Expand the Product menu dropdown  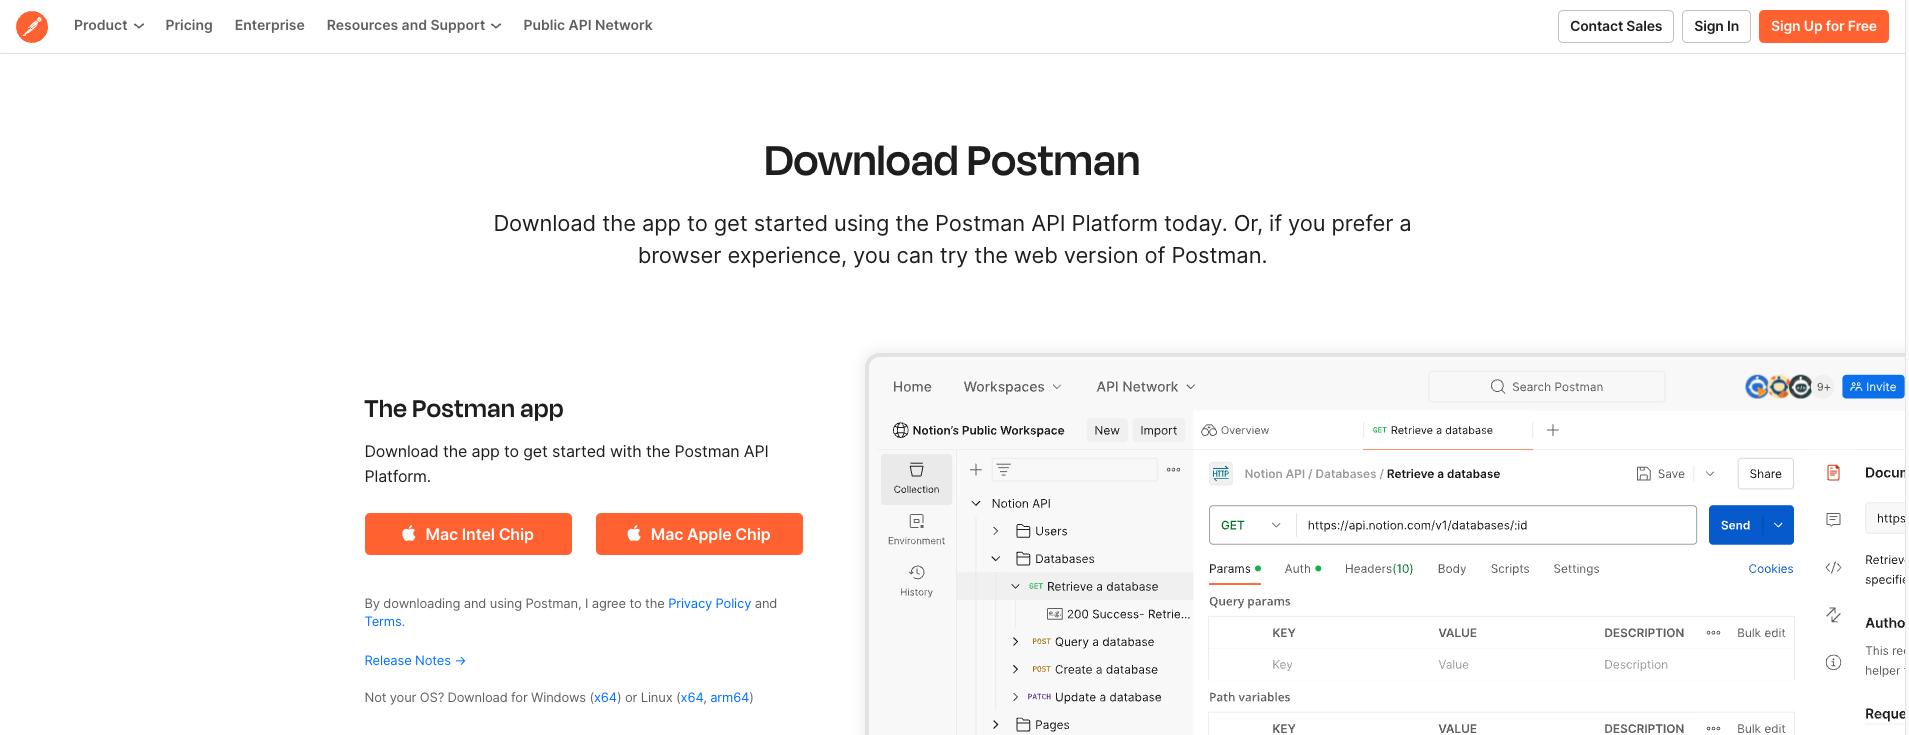pyautogui.click(x=109, y=25)
